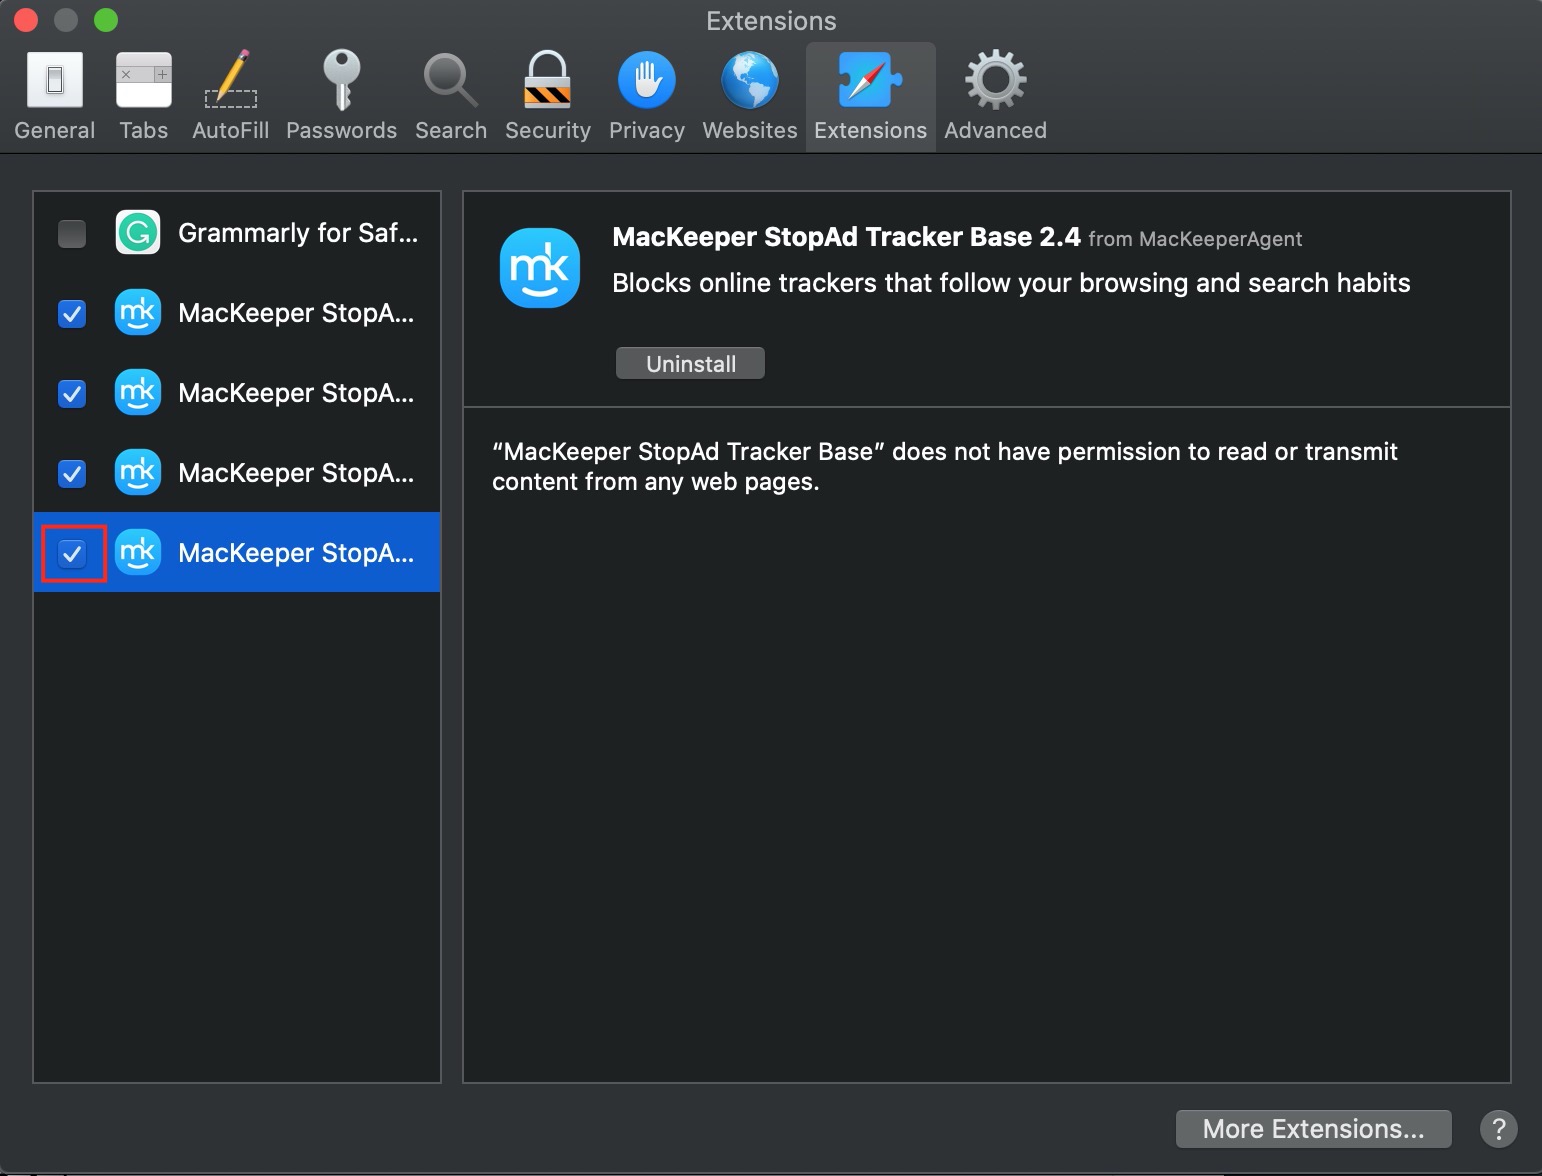1542x1176 pixels.
Task: Select the Grammarly for Saf... list row
Action: coord(237,233)
